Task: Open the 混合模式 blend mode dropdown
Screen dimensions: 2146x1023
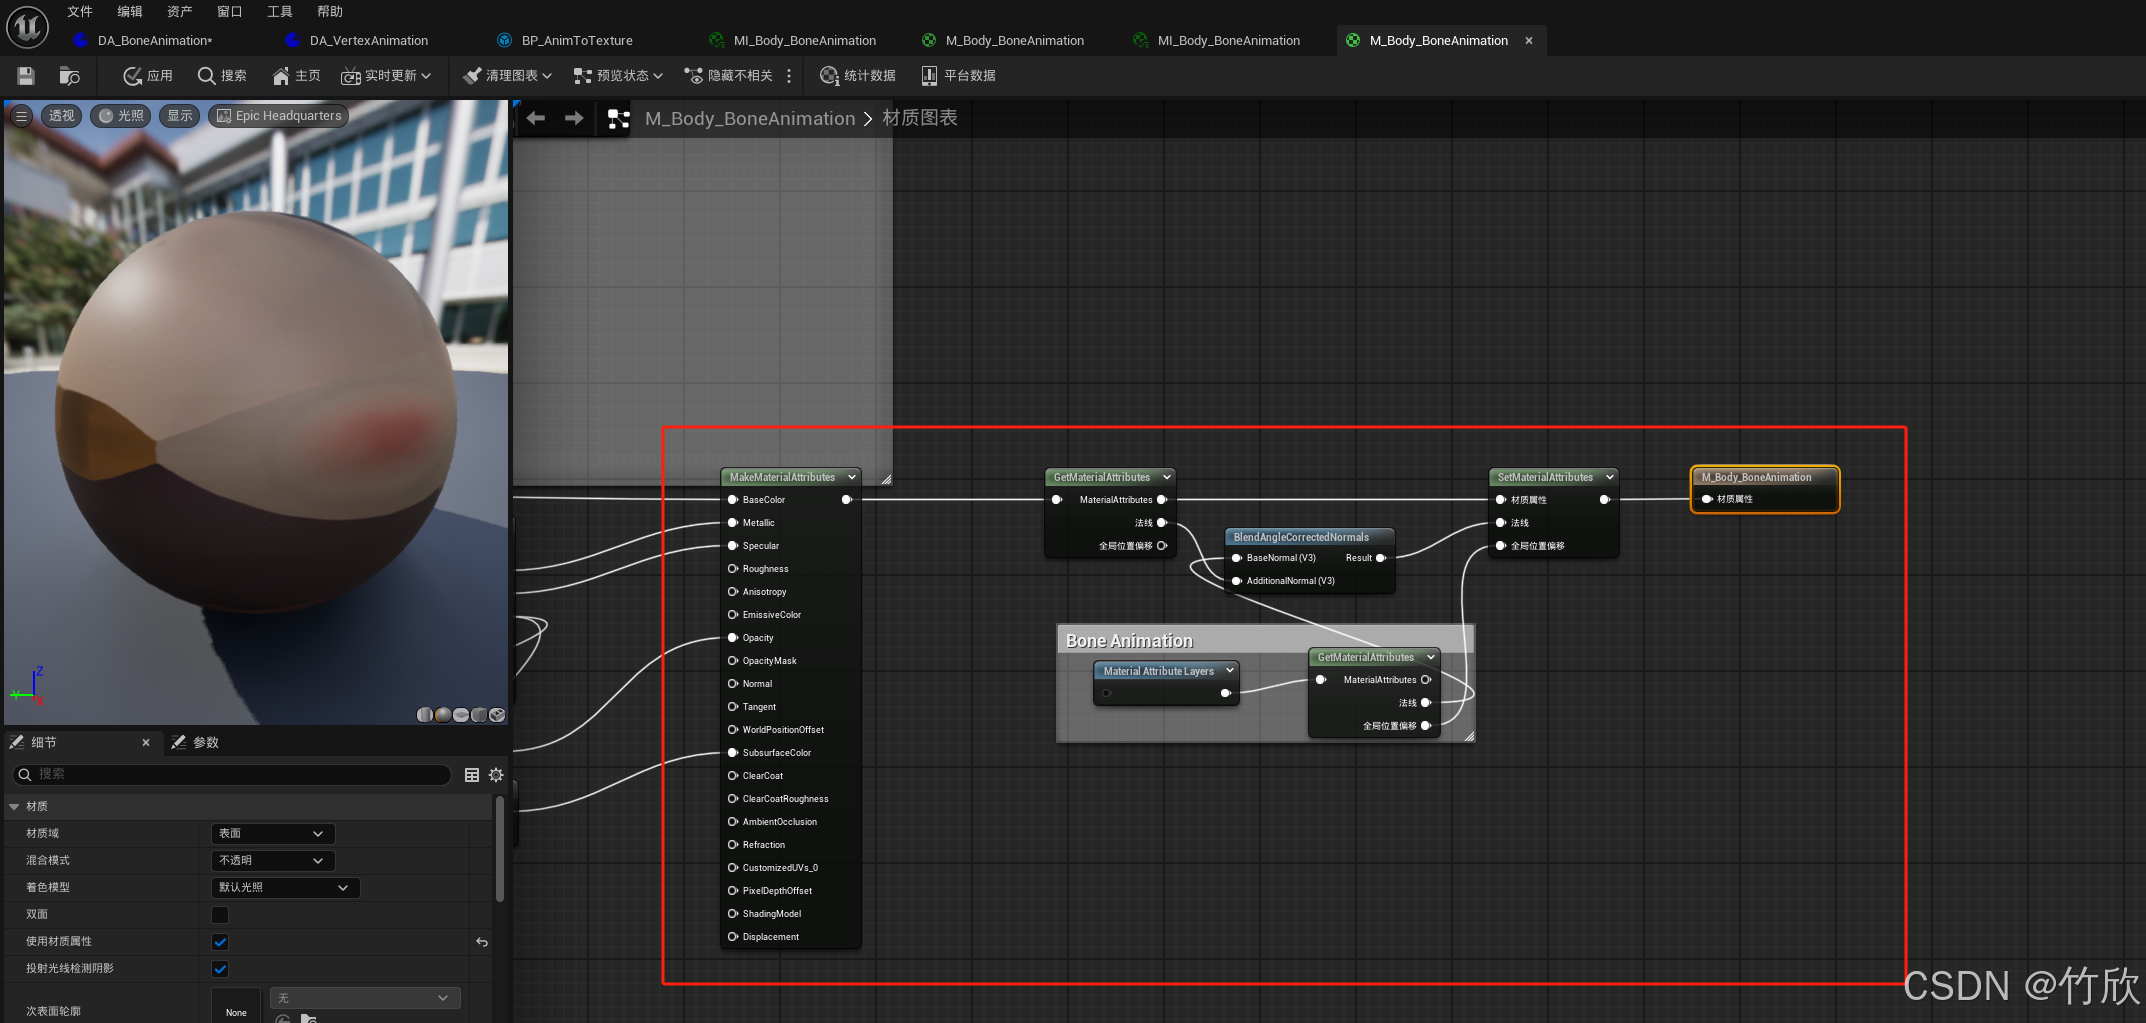Action: (271, 859)
